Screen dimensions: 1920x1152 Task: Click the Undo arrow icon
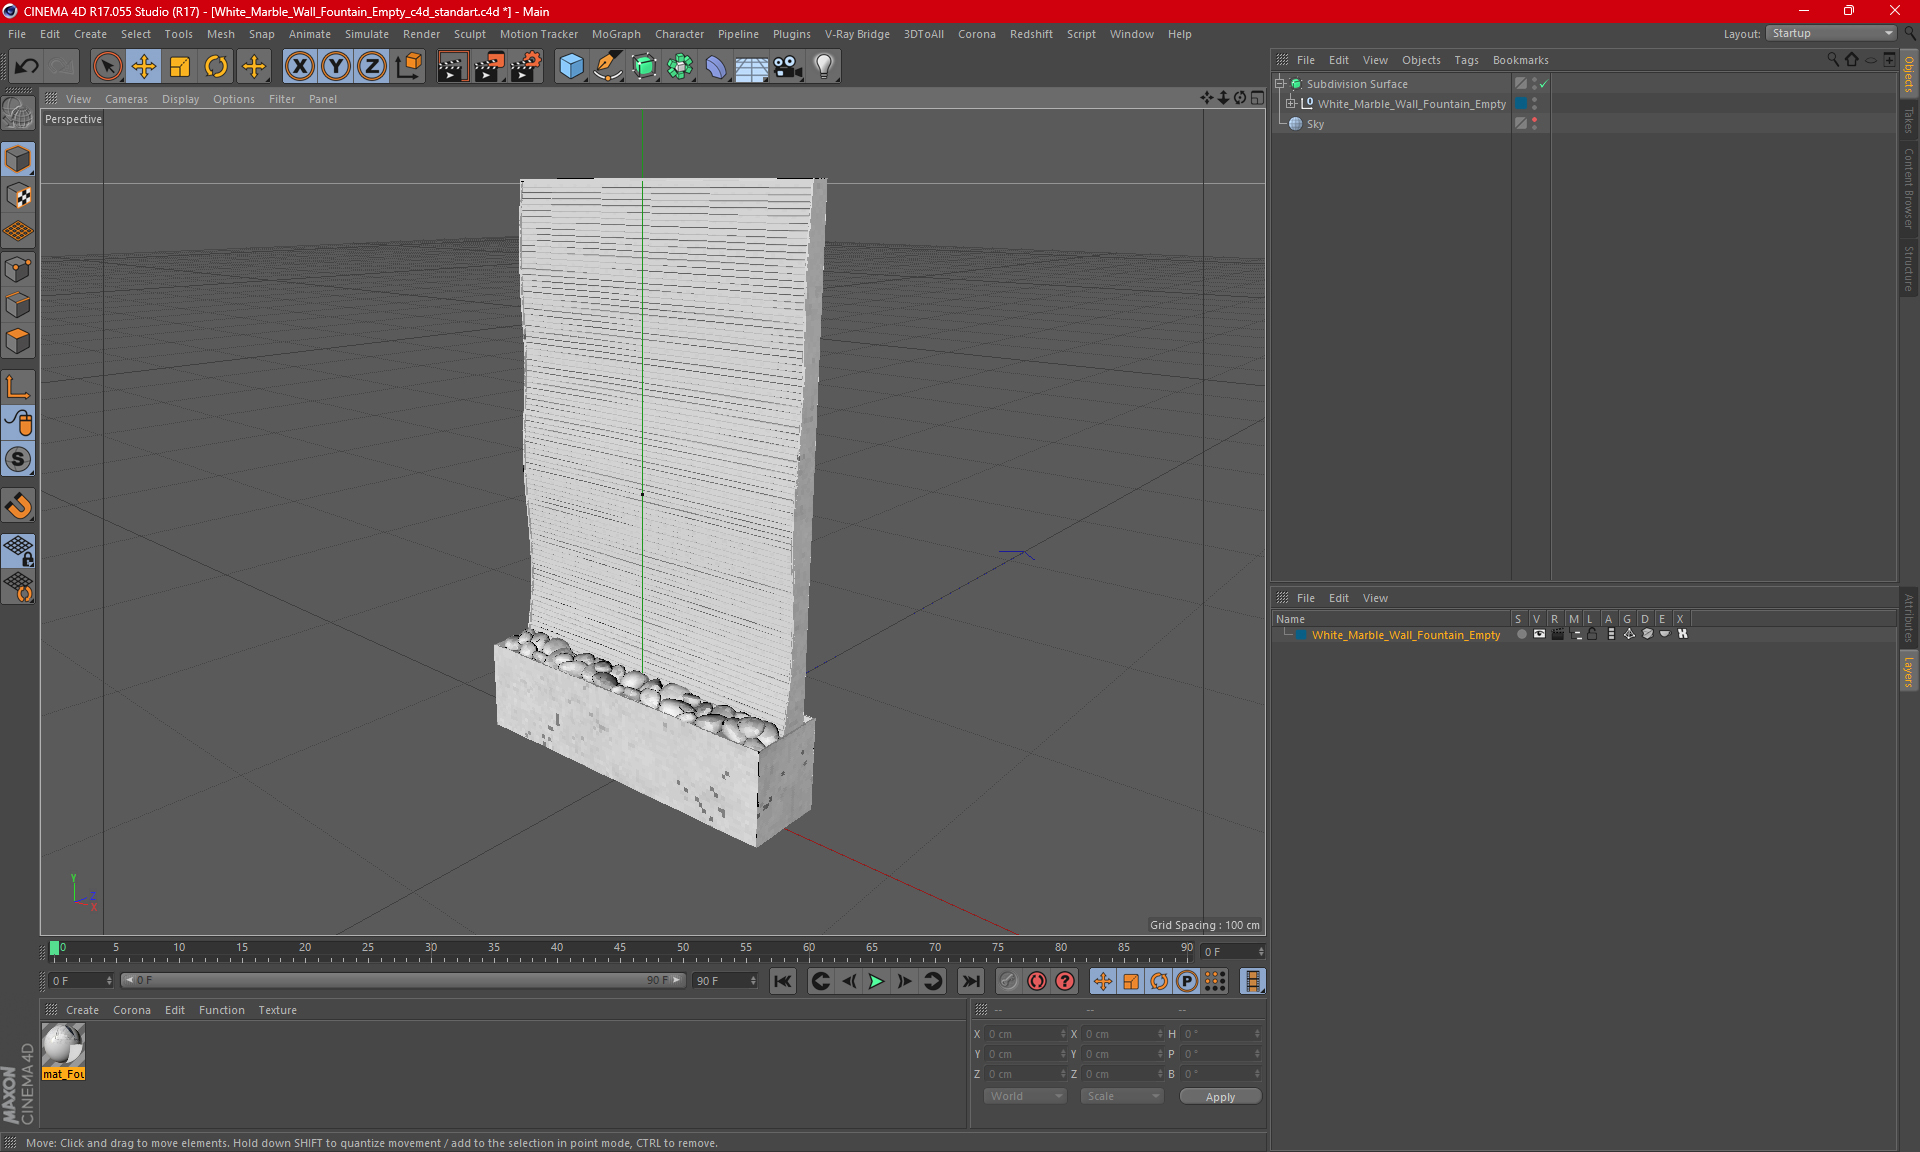pos(27,67)
